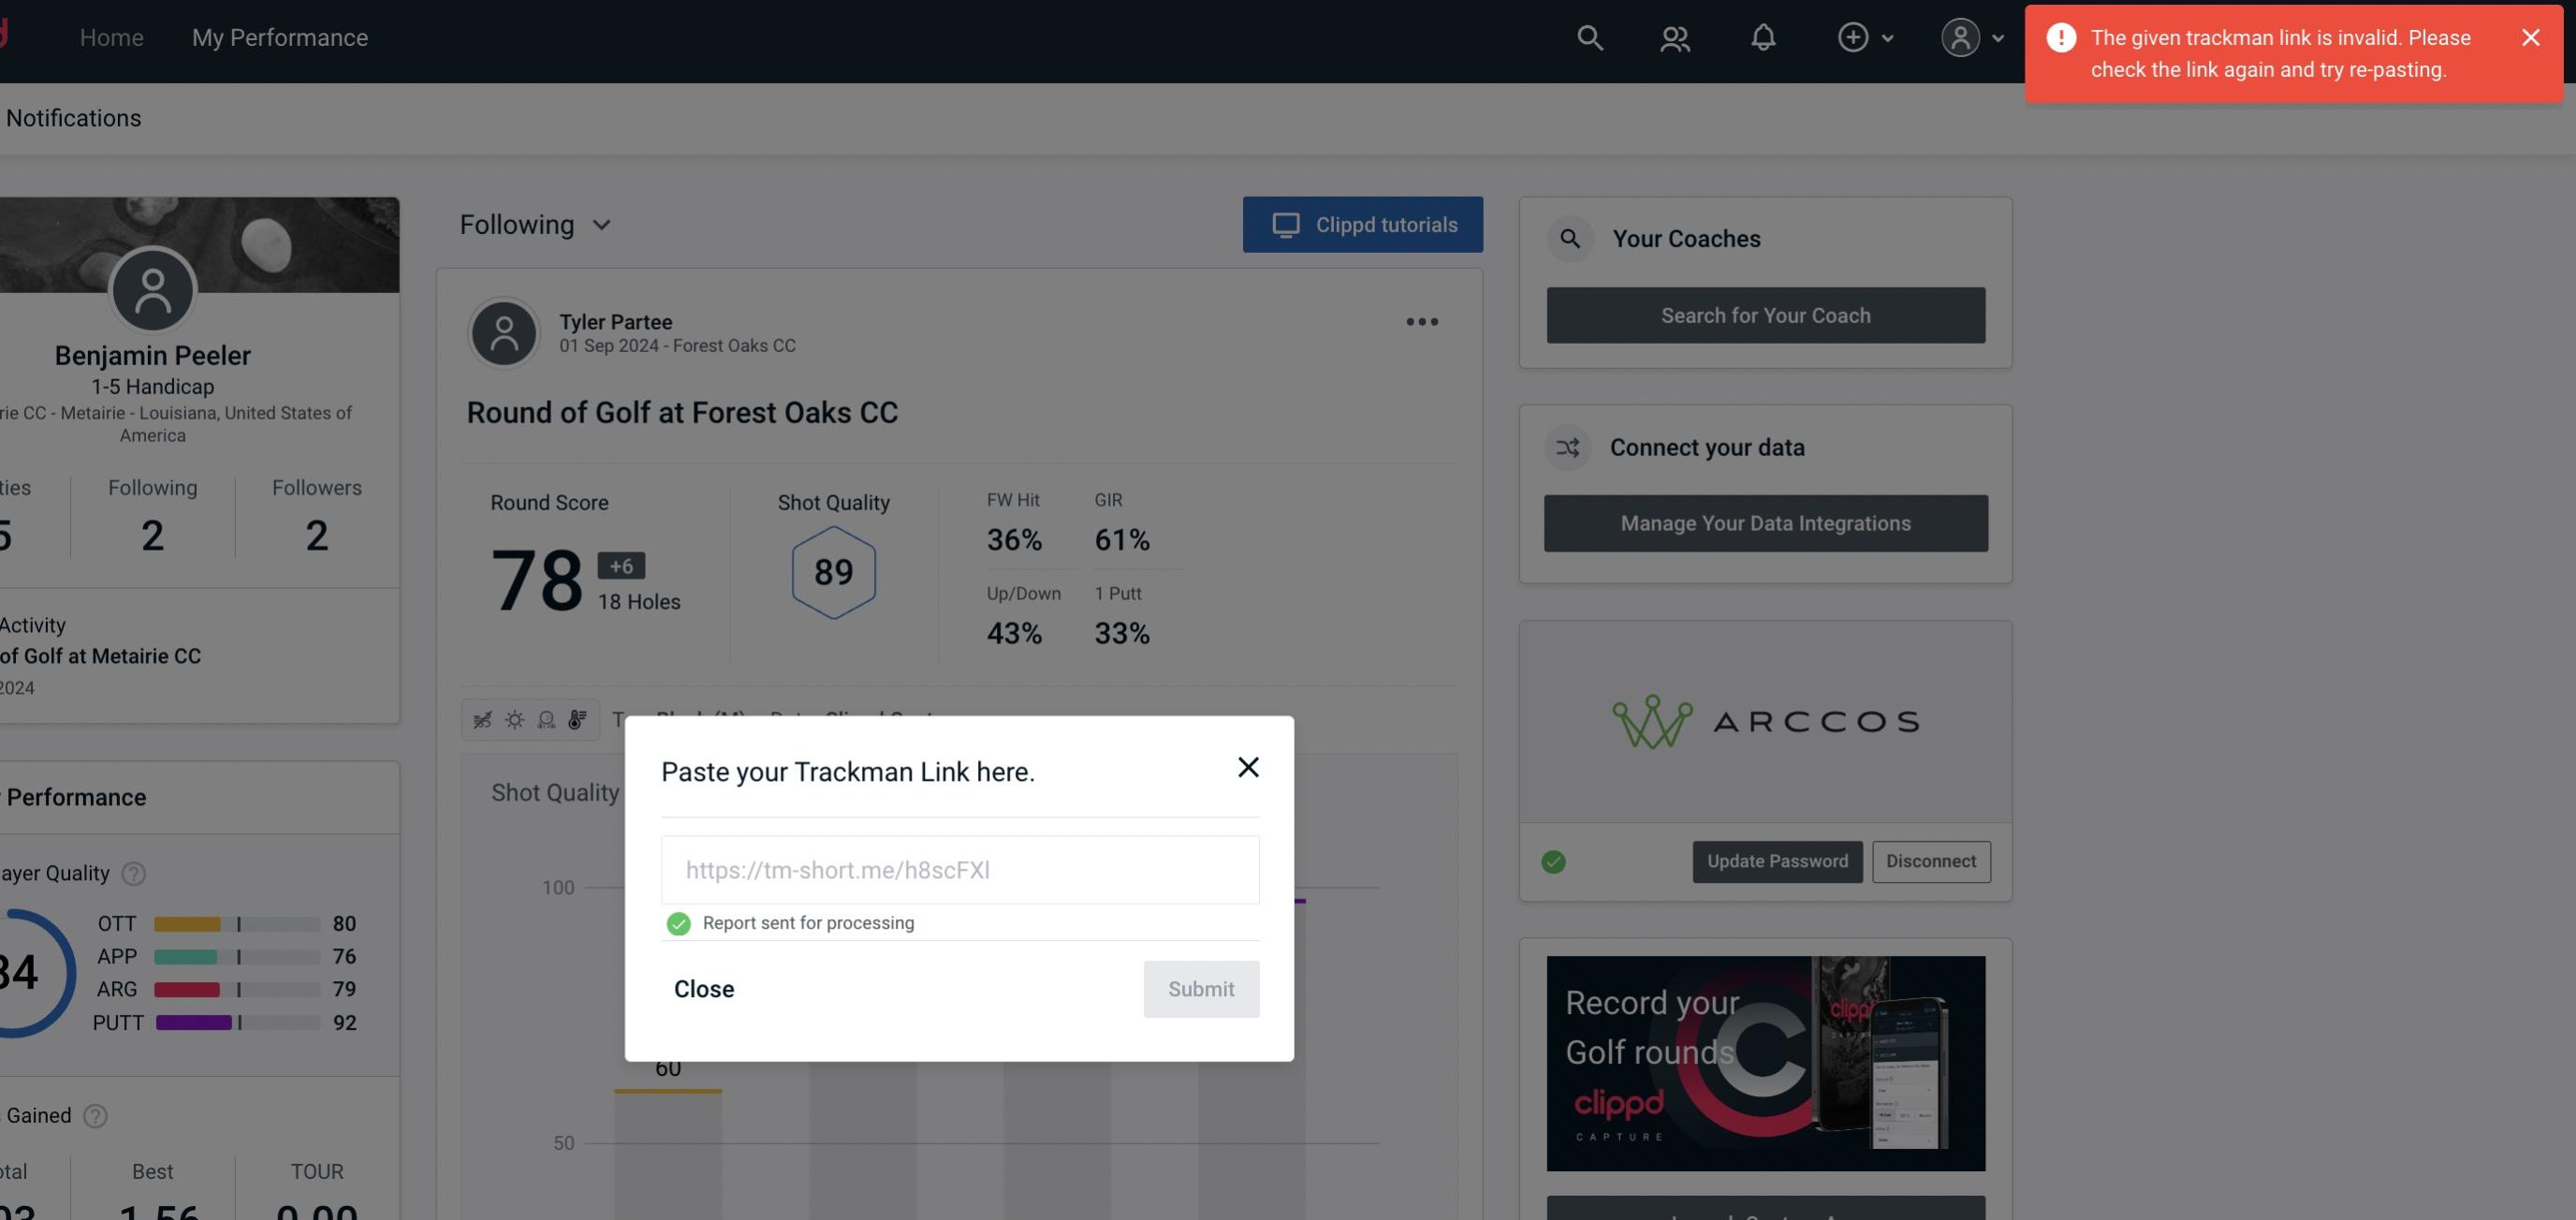This screenshot has width=2576, height=1220.
Task: Expand the user account profile dropdown
Action: [x=1973, y=35]
